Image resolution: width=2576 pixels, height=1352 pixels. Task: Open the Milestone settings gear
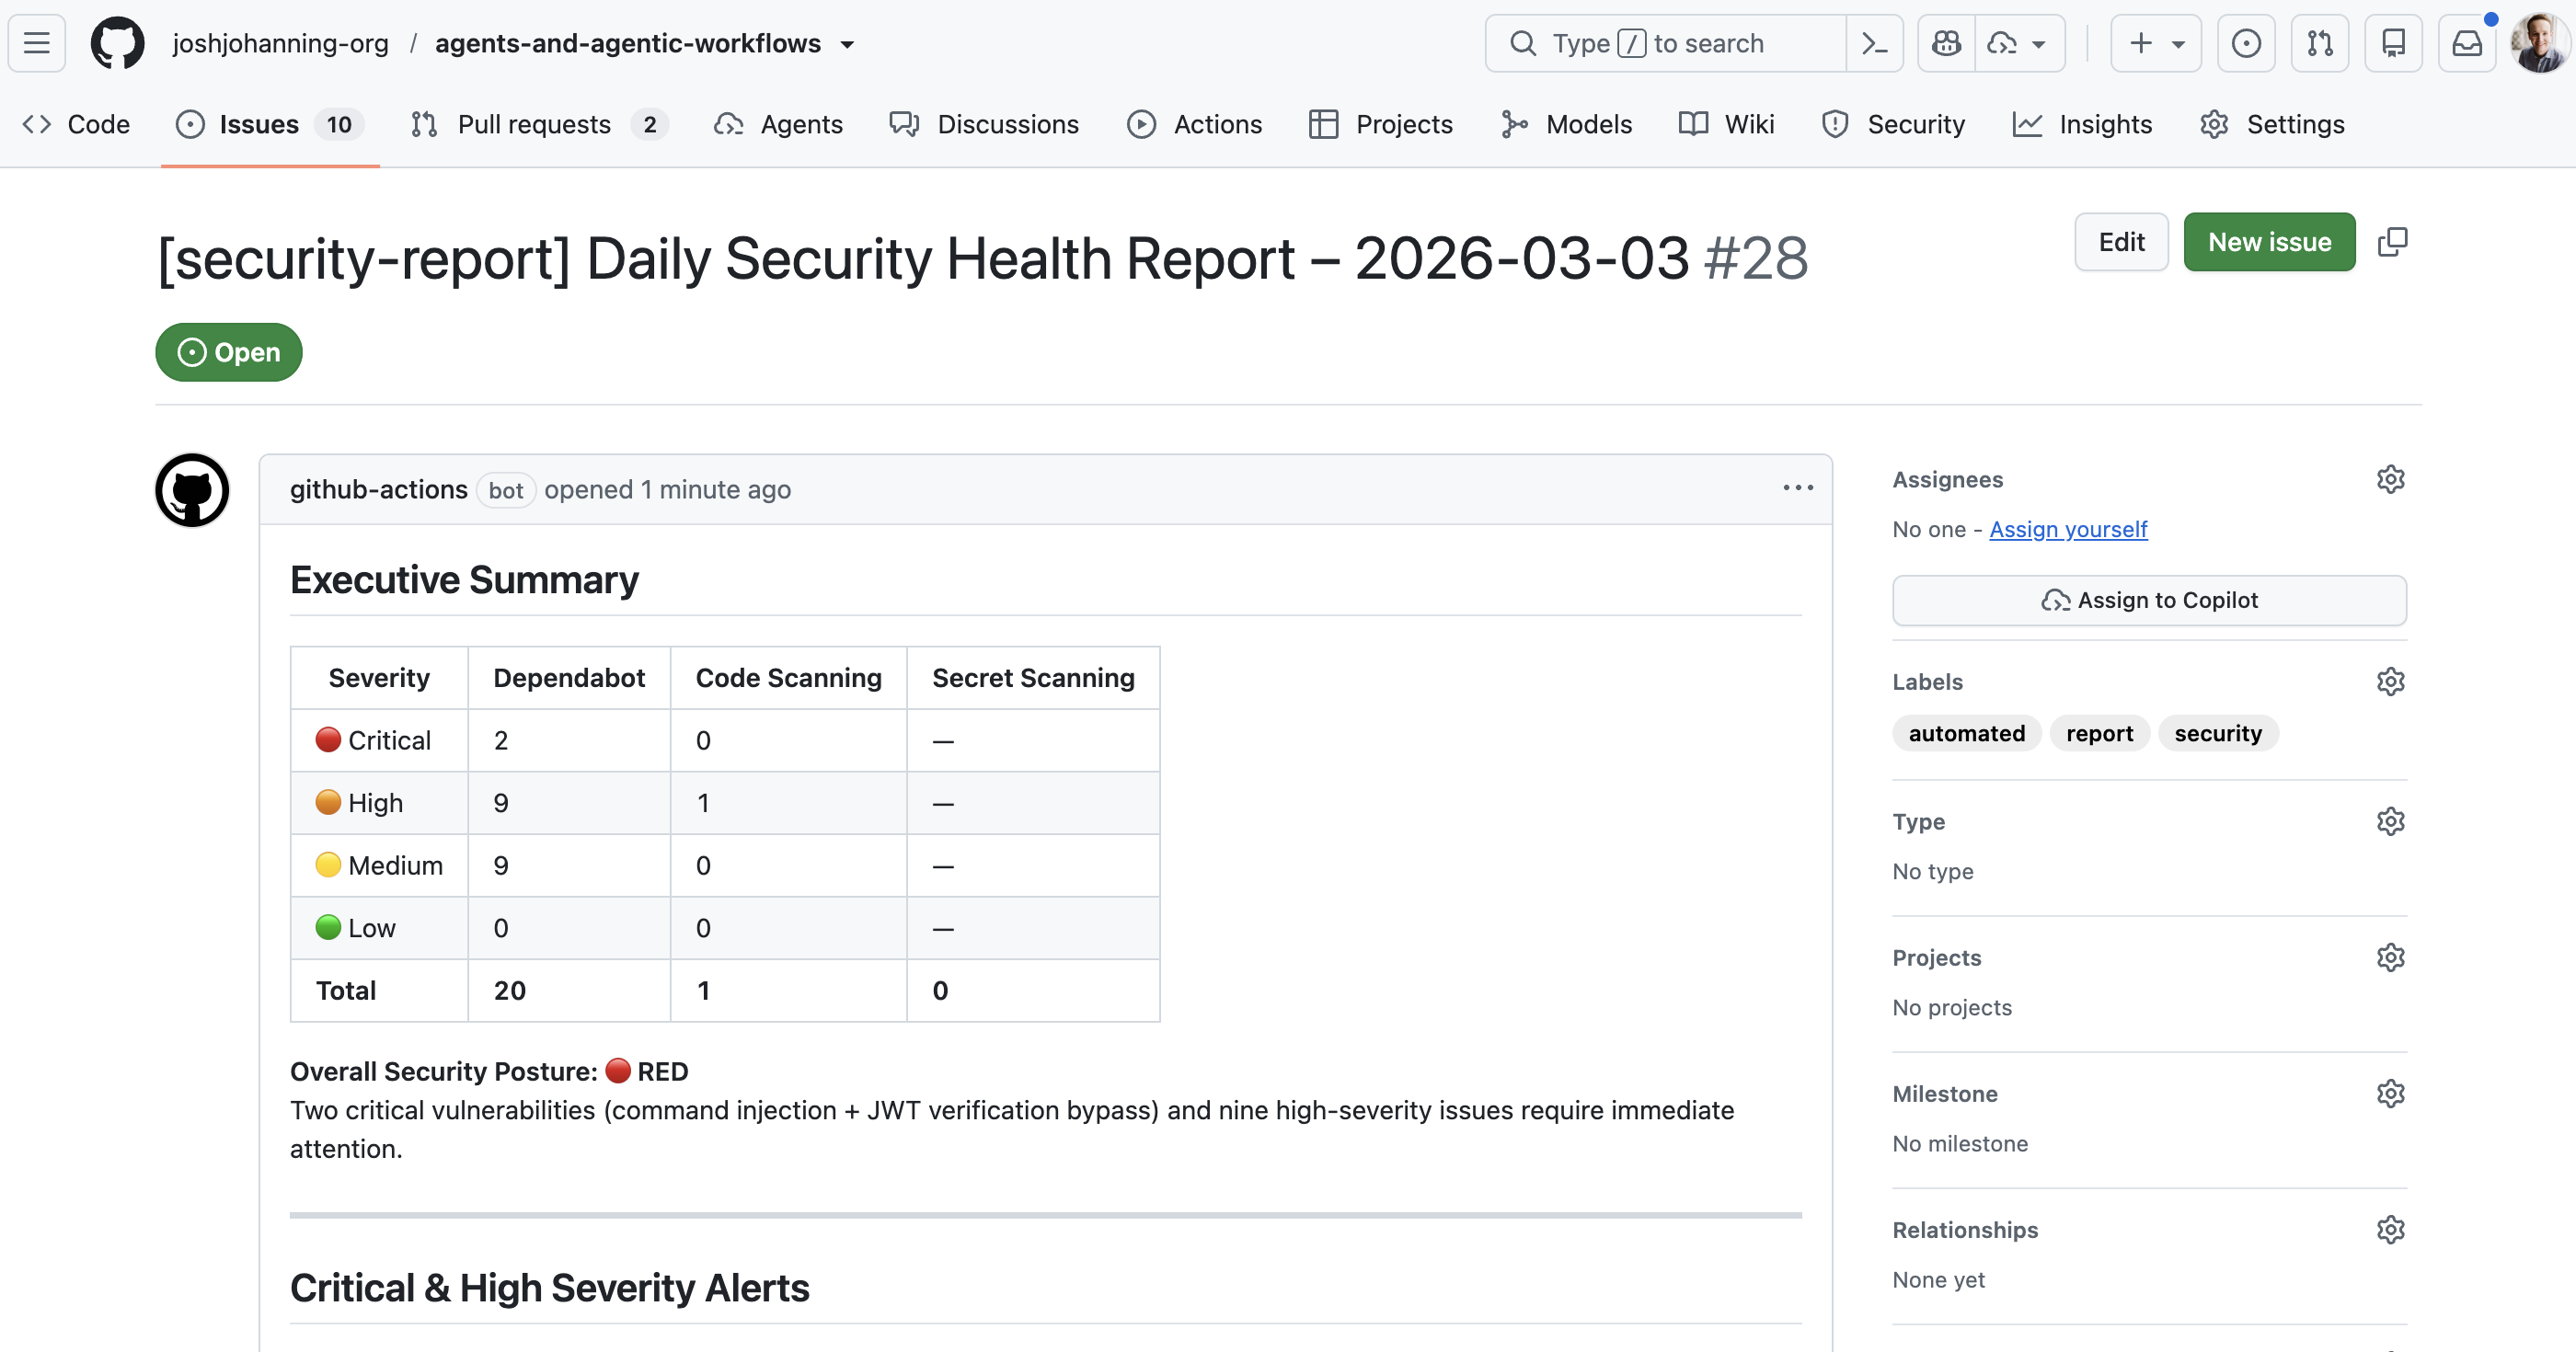coord(2390,1093)
